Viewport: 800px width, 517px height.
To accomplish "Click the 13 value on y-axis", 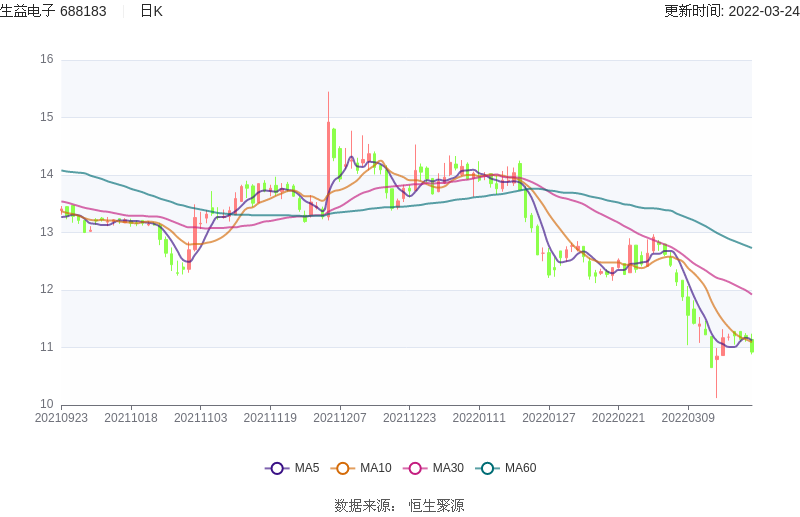I will coord(47,232).
